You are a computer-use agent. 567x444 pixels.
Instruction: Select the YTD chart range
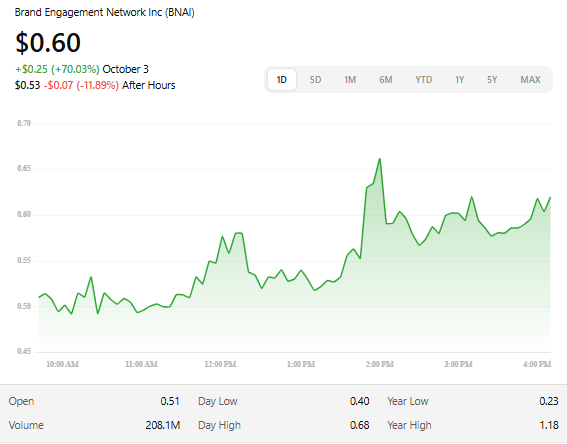[x=423, y=80]
